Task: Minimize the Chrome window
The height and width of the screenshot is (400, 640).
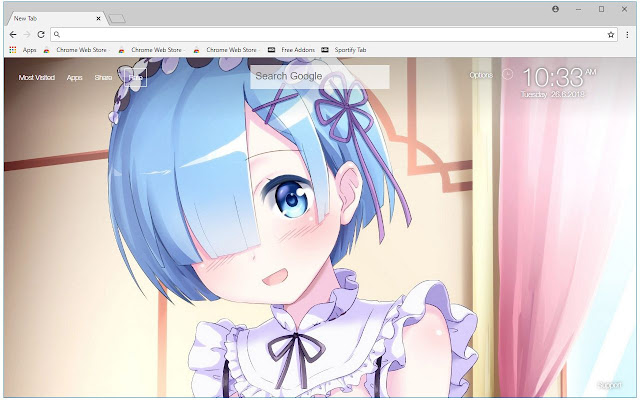Action: point(578,9)
